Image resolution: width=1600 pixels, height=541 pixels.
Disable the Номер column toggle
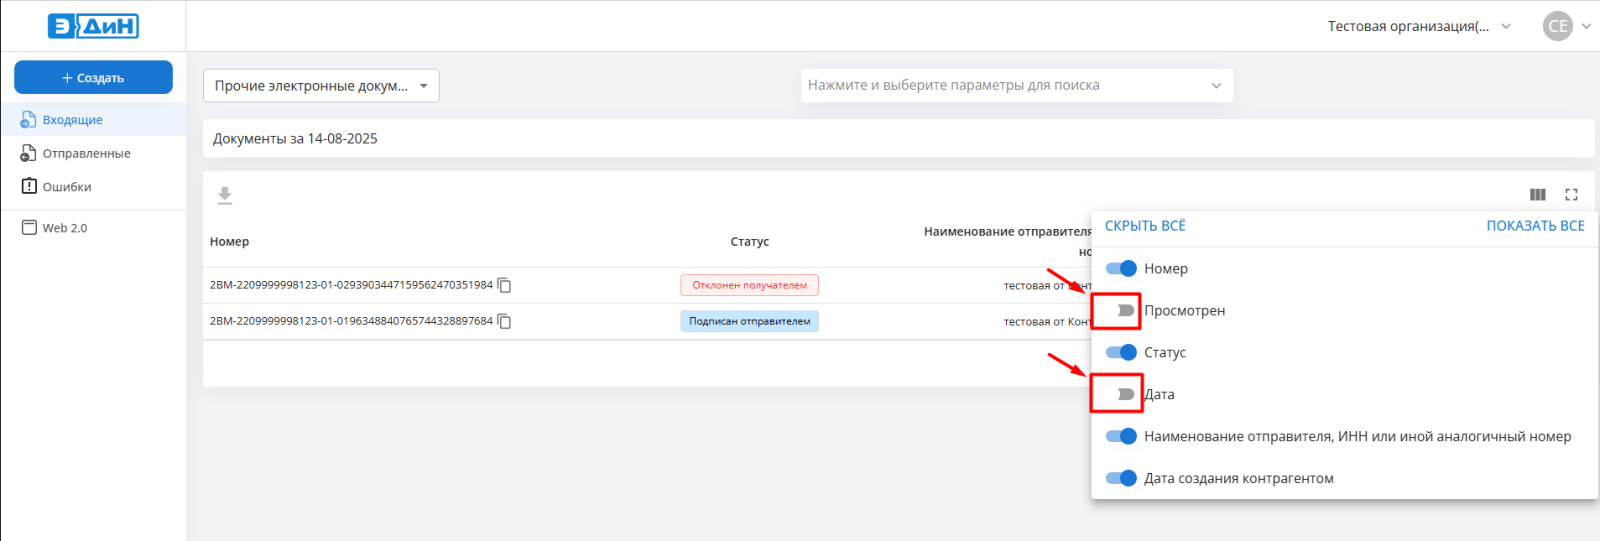tap(1121, 269)
